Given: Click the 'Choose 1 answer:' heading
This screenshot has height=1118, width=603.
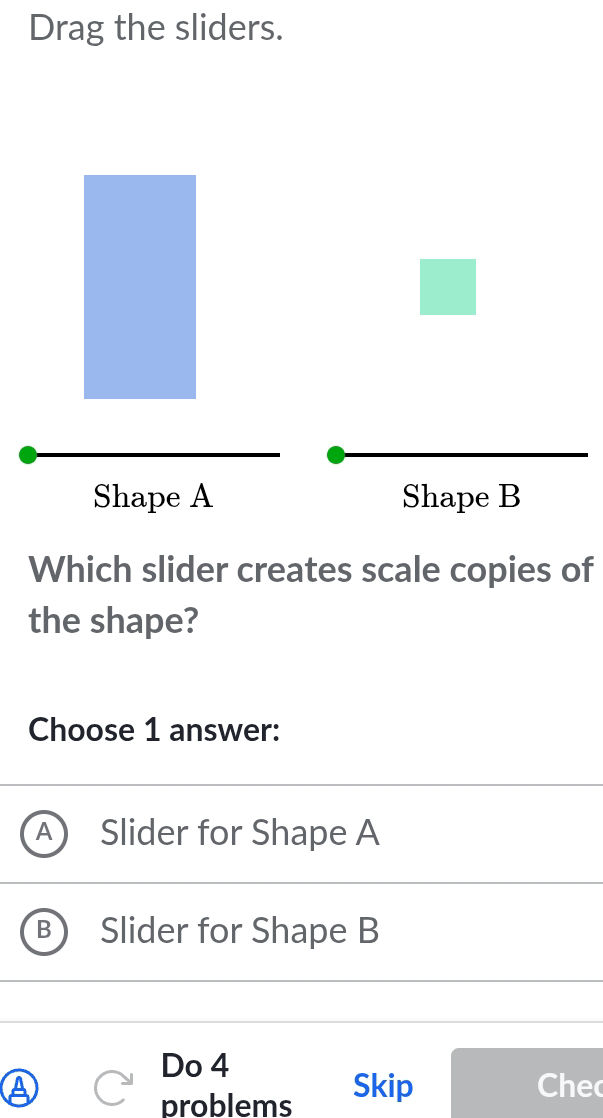Looking at the screenshot, I should [x=153, y=730].
